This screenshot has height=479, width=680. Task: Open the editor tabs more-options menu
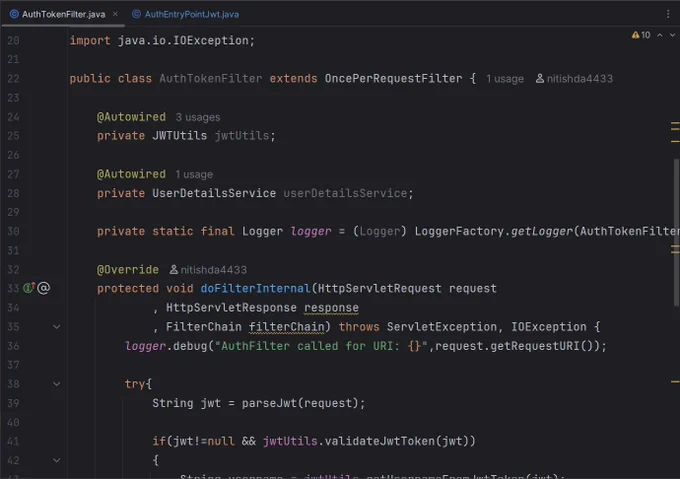[x=668, y=14]
